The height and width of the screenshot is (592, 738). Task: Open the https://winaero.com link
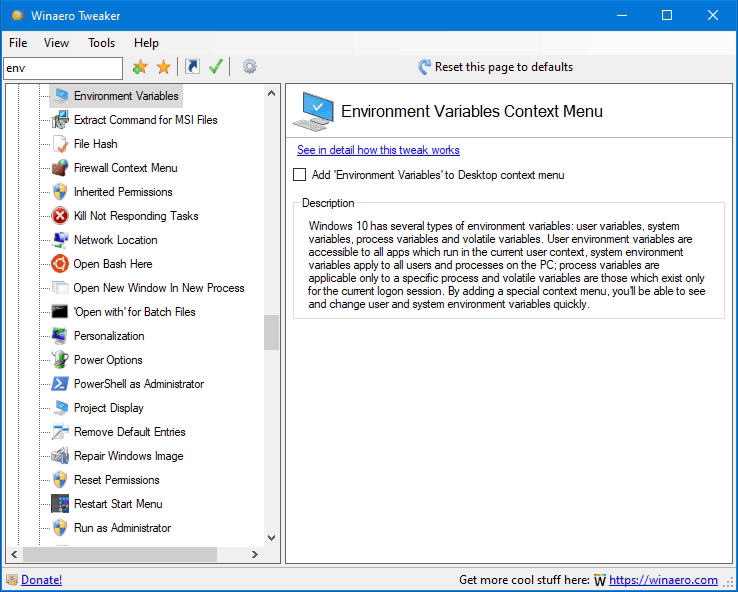(x=663, y=580)
